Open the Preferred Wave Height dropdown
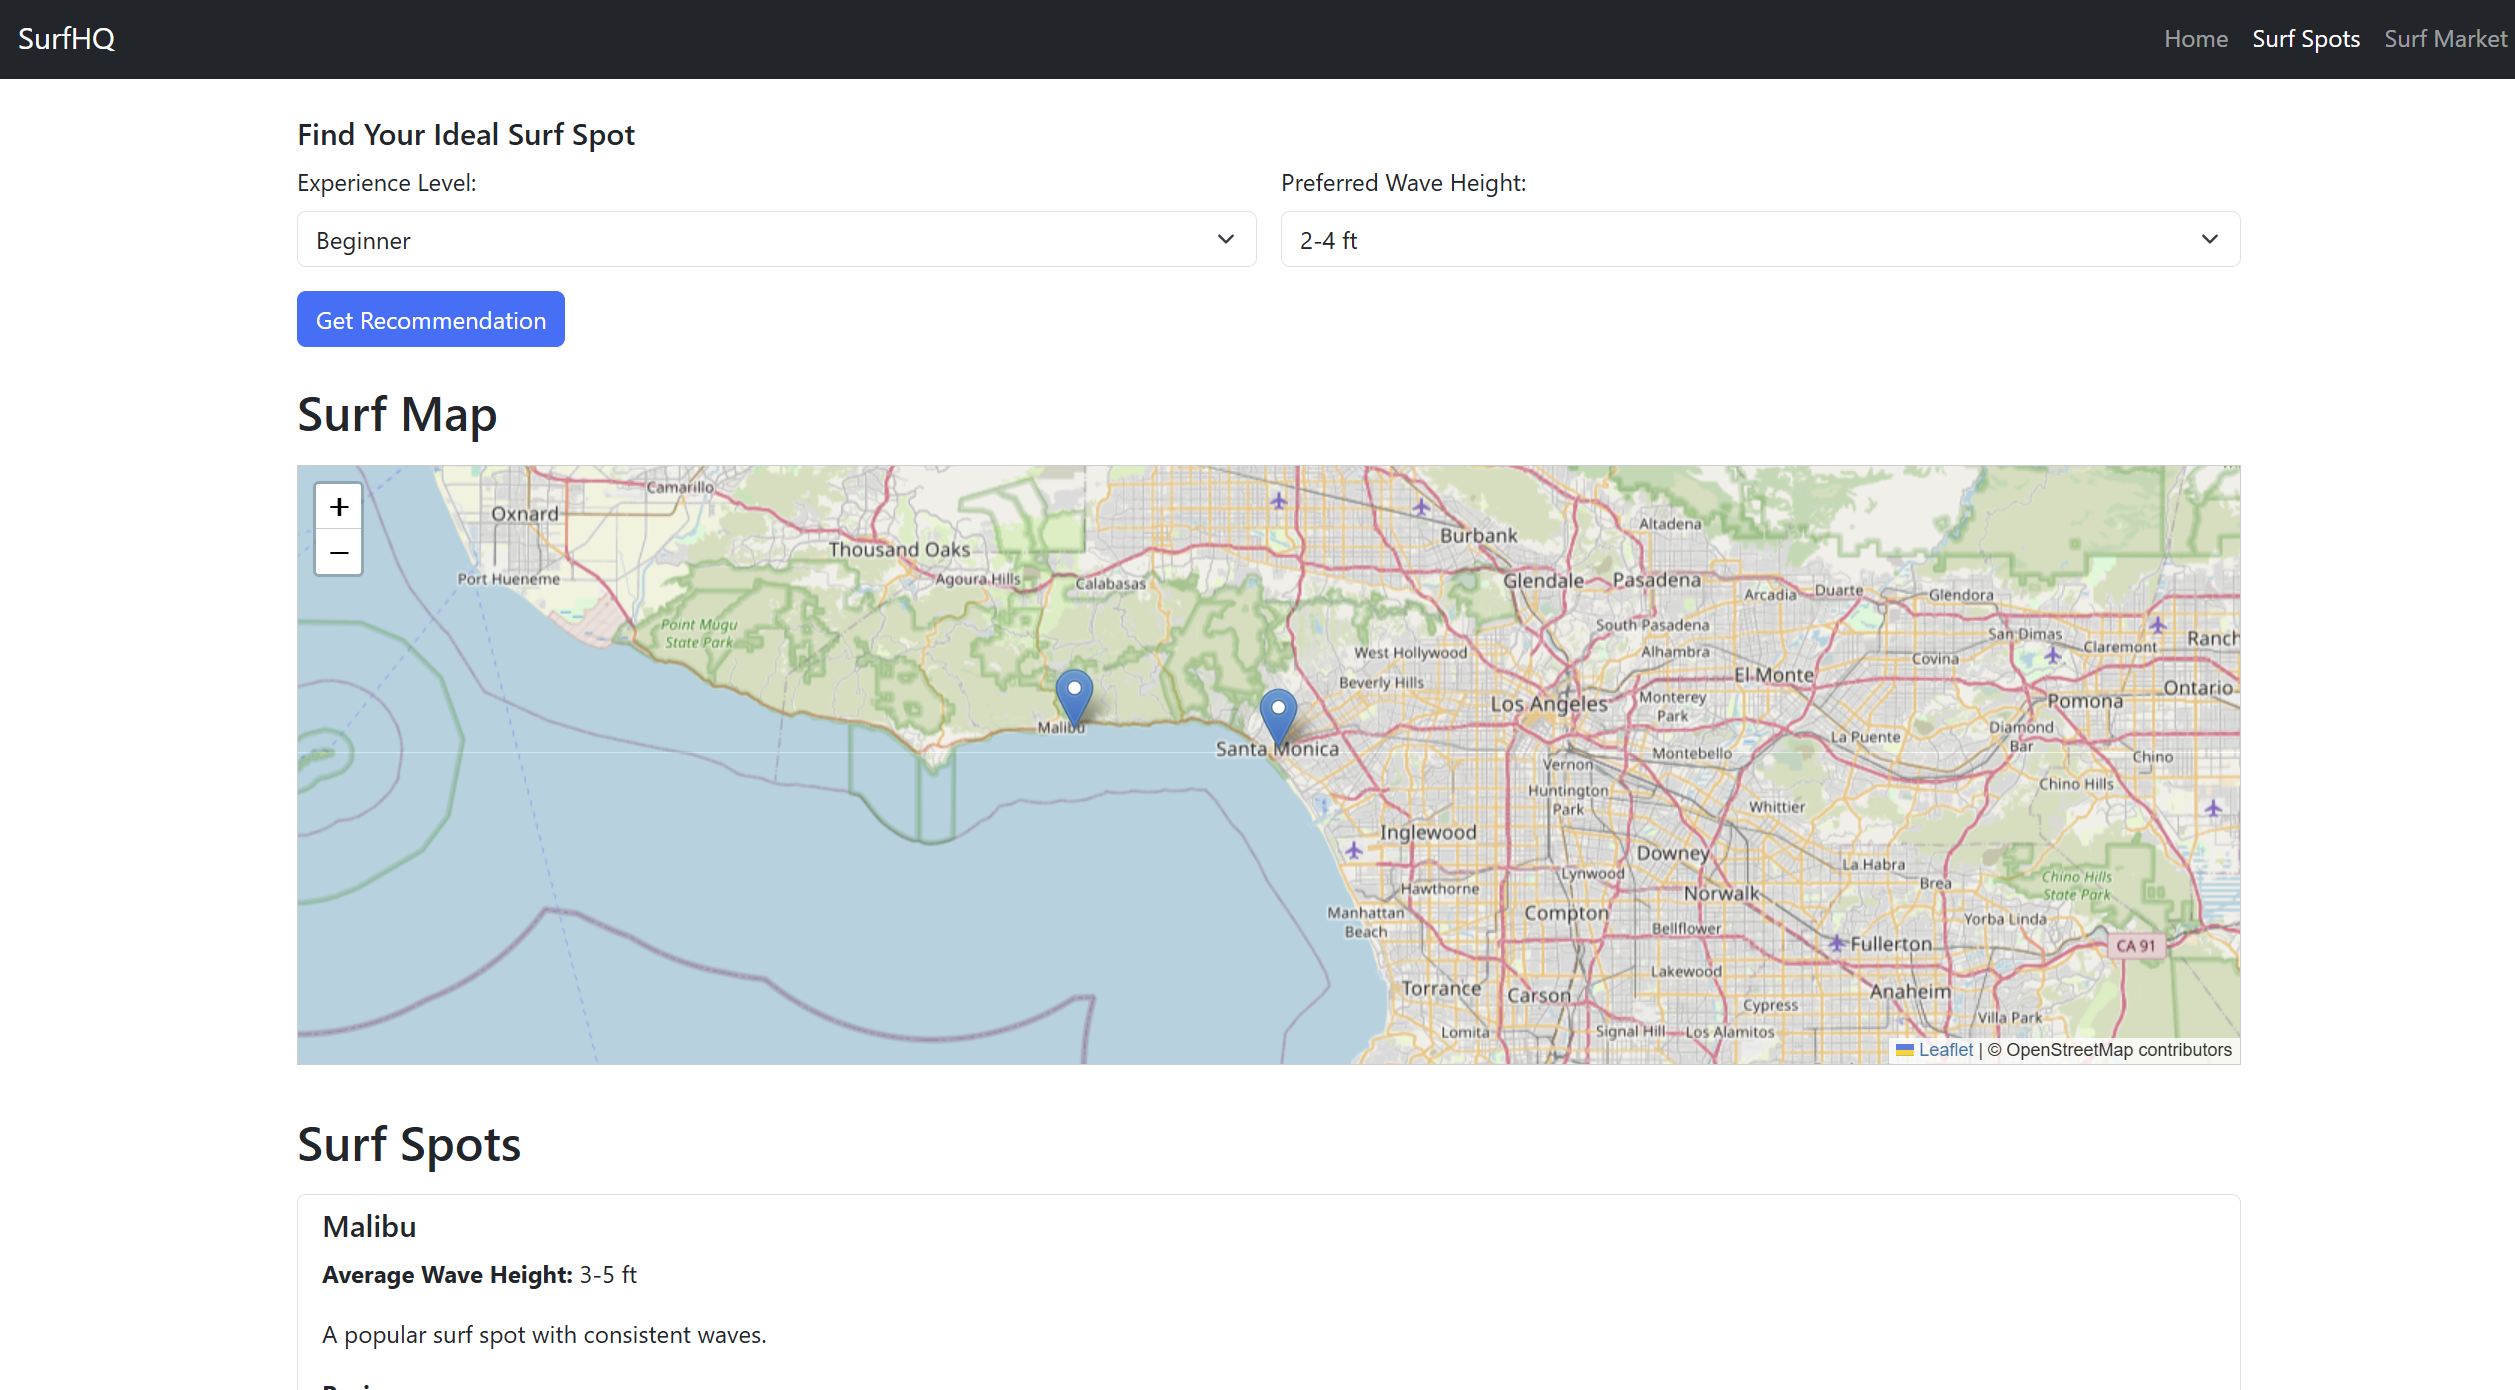 point(1760,239)
